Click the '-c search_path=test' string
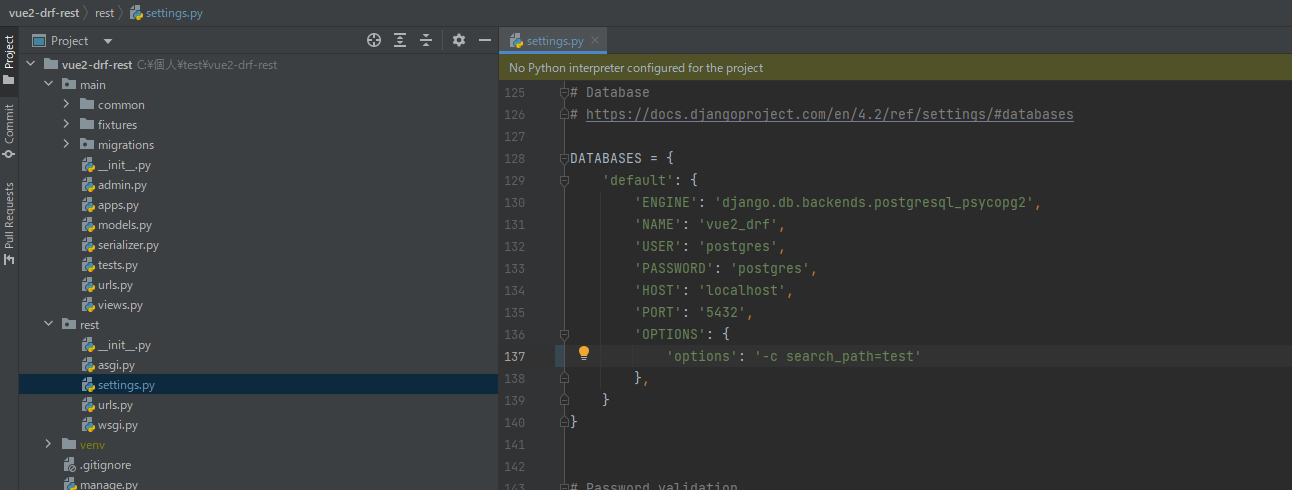Image resolution: width=1292 pixels, height=490 pixels. 837,357
